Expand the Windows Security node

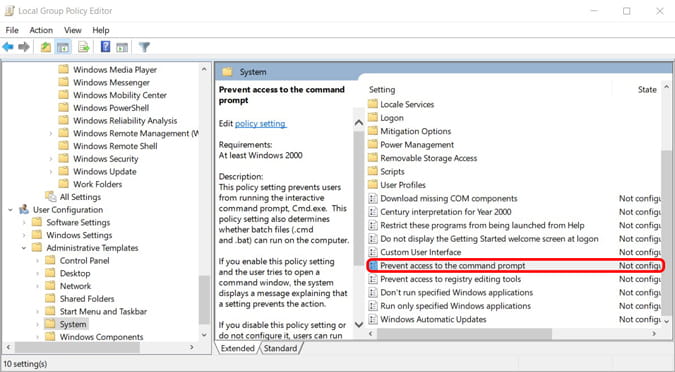pos(51,159)
